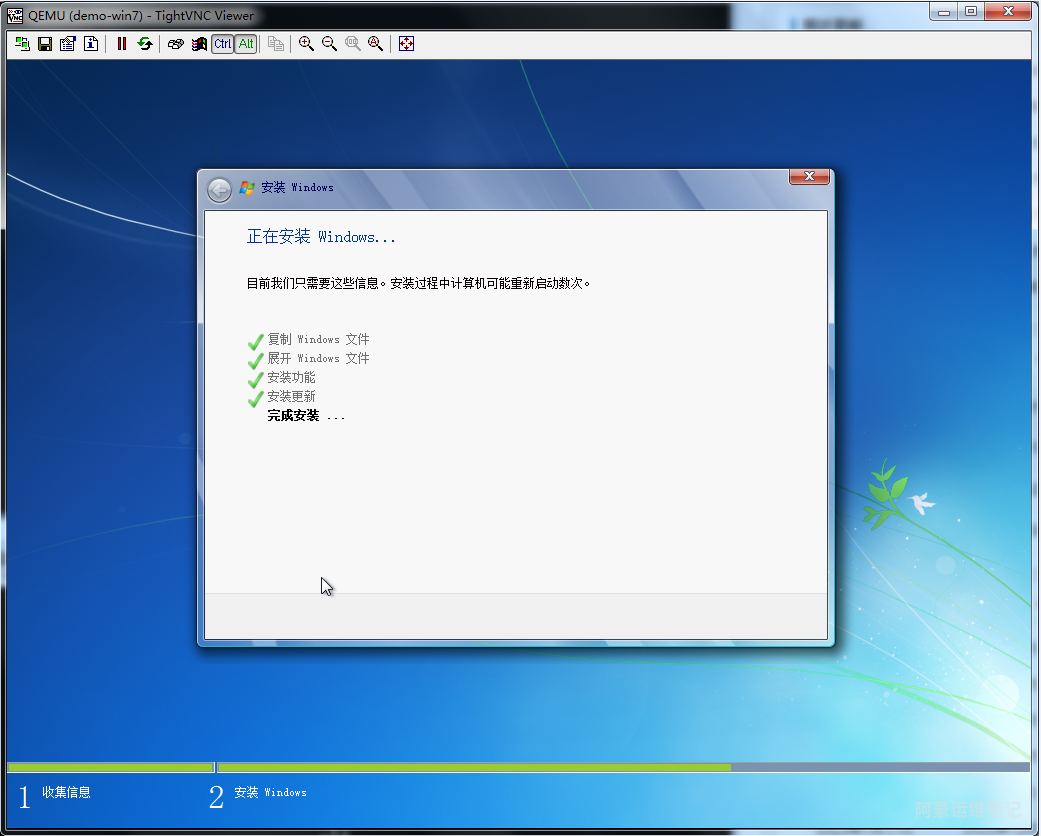Refresh the remote screen with green arrows
Viewport: 1041px width, 836px height.
[x=145, y=44]
